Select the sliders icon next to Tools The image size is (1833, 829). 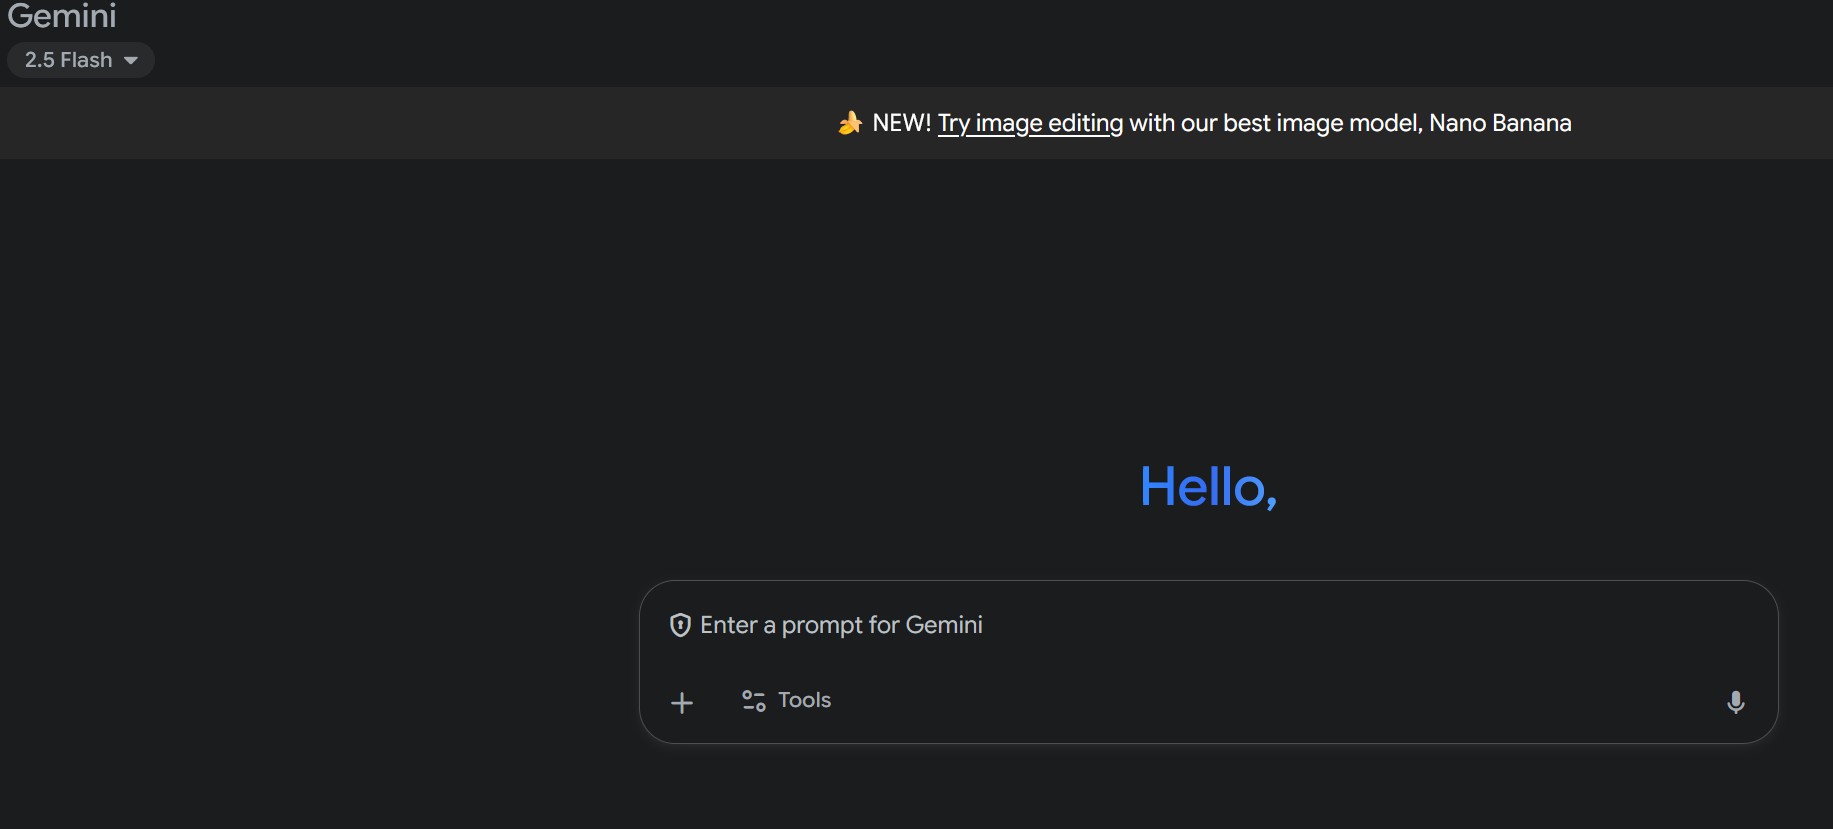tap(752, 701)
